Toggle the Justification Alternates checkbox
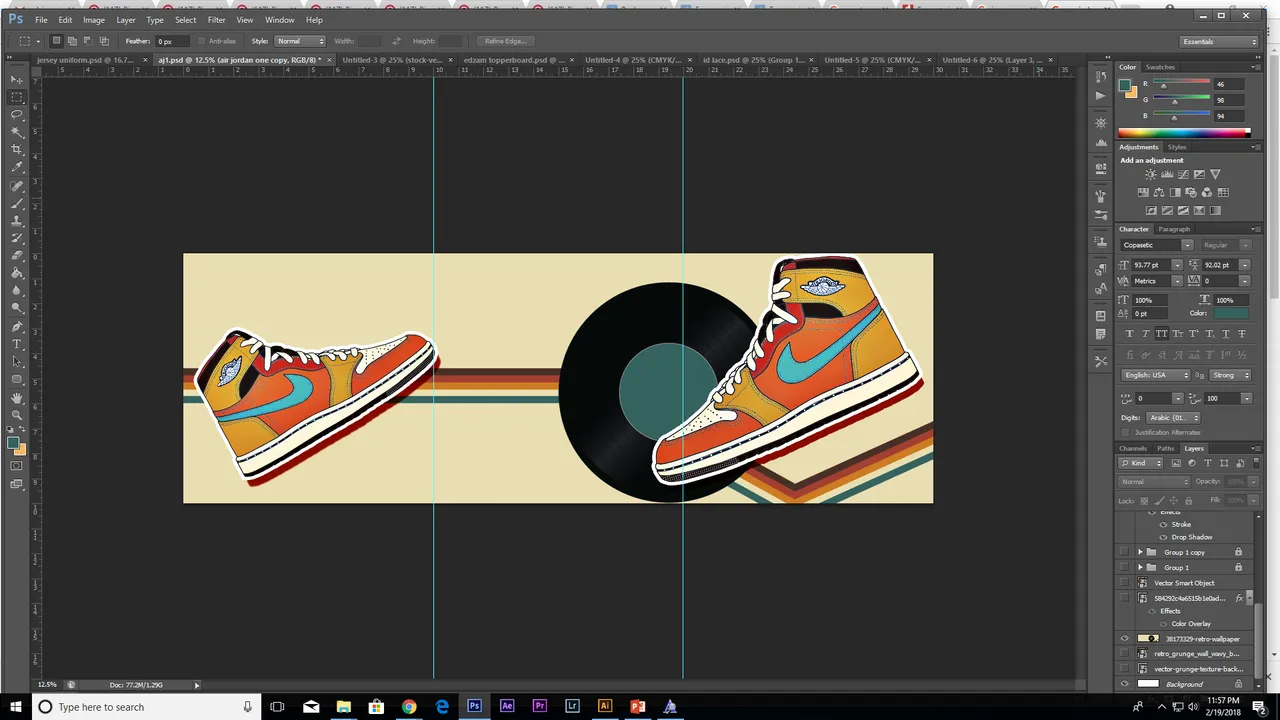The image size is (1280, 720). point(1126,432)
